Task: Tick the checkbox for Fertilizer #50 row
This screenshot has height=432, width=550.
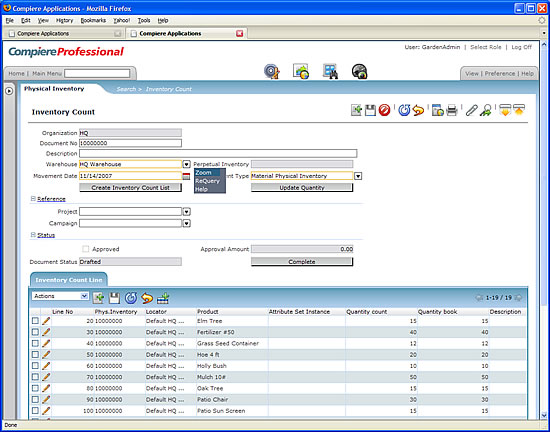Action: coord(35,332)
